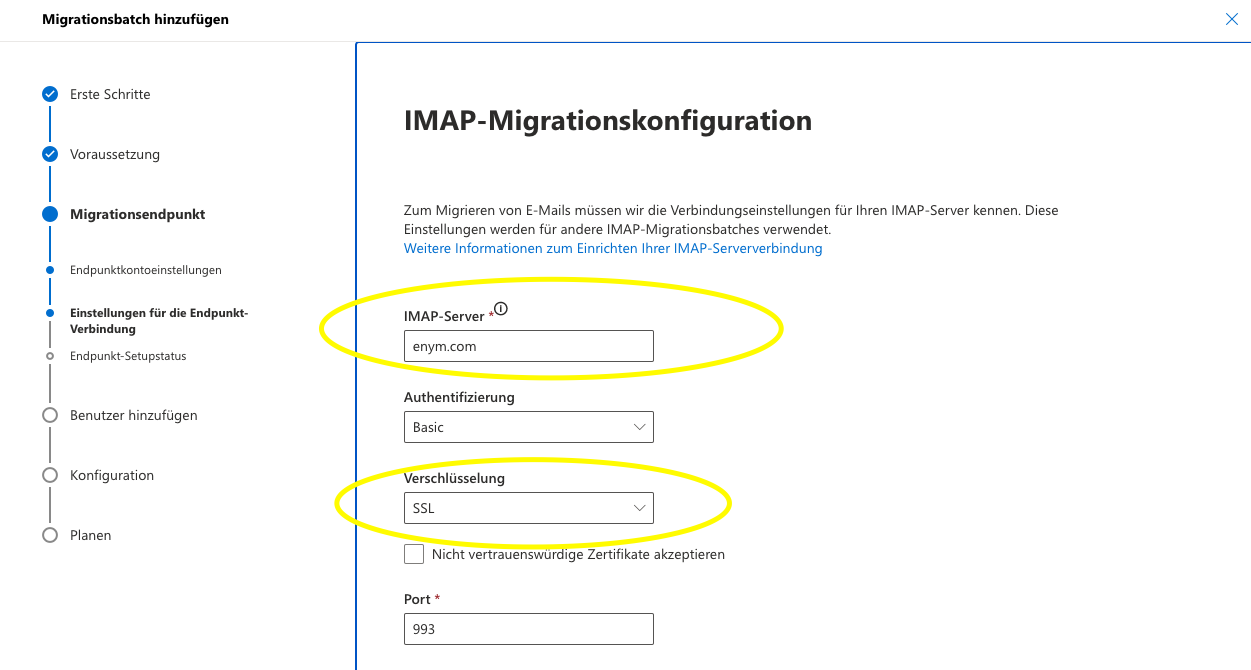This screenshot has height=670, width=1251.
Task: Select Einstellungen für die Endpunkt-Verbindung sub-step
Action: point(158,320)
